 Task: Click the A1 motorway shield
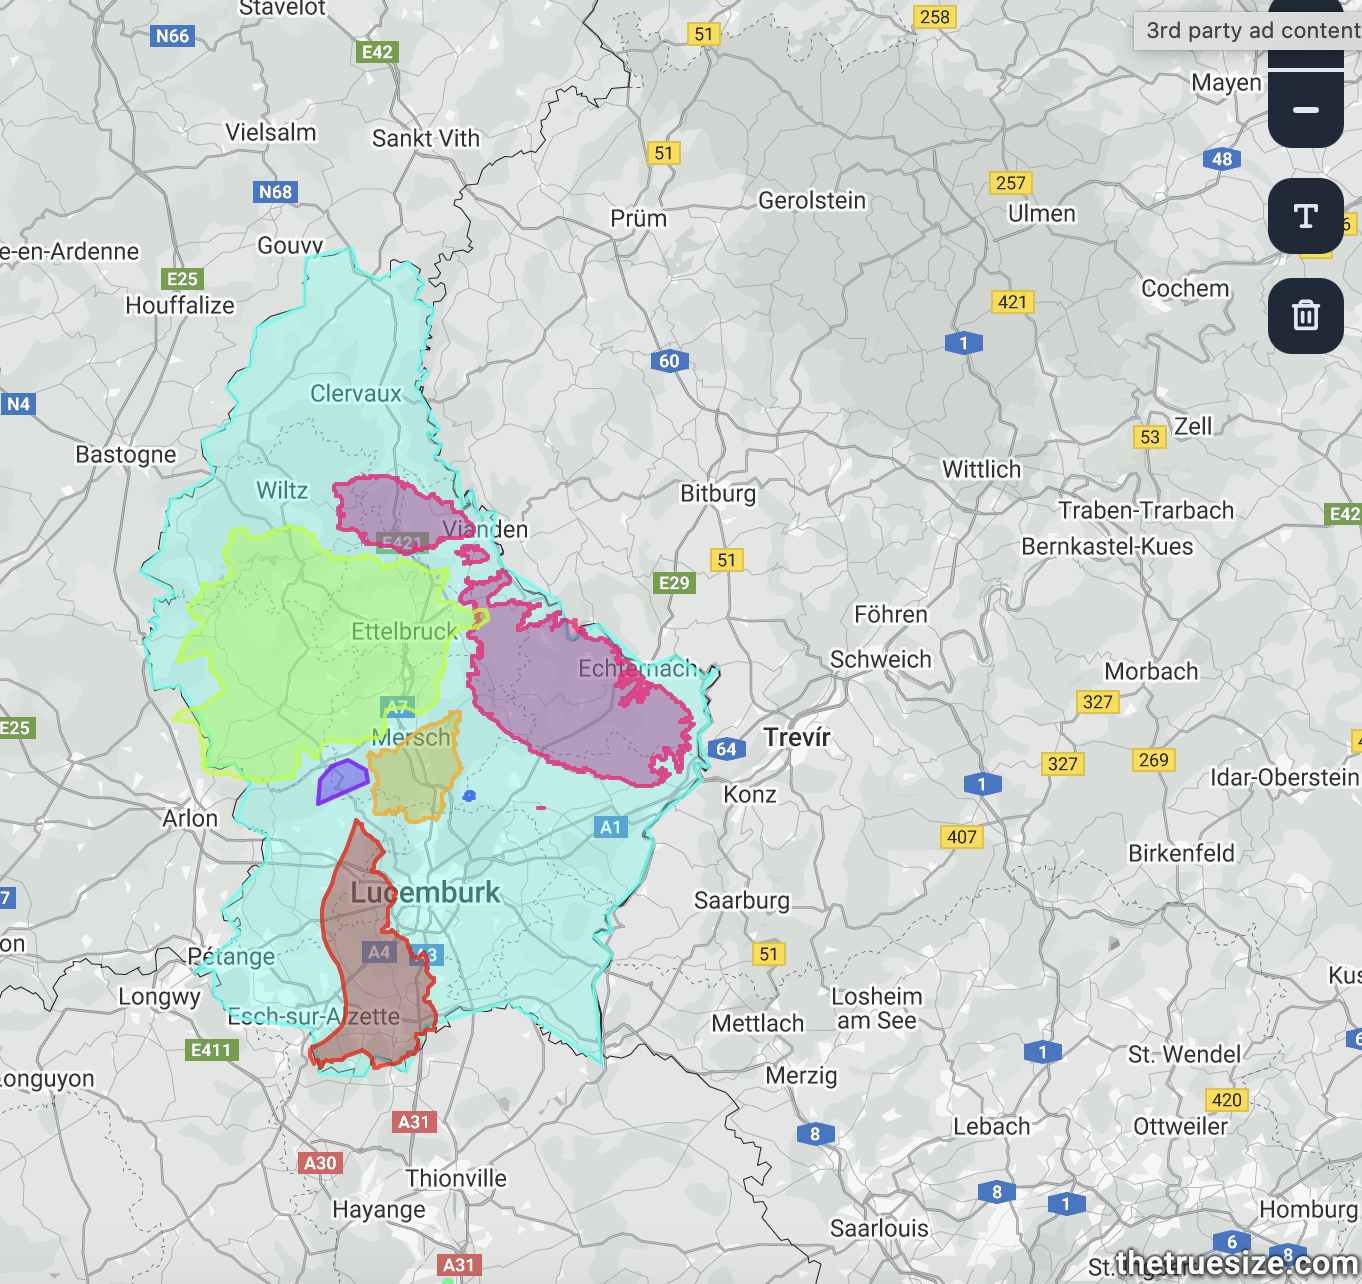(x=610, y=827)
